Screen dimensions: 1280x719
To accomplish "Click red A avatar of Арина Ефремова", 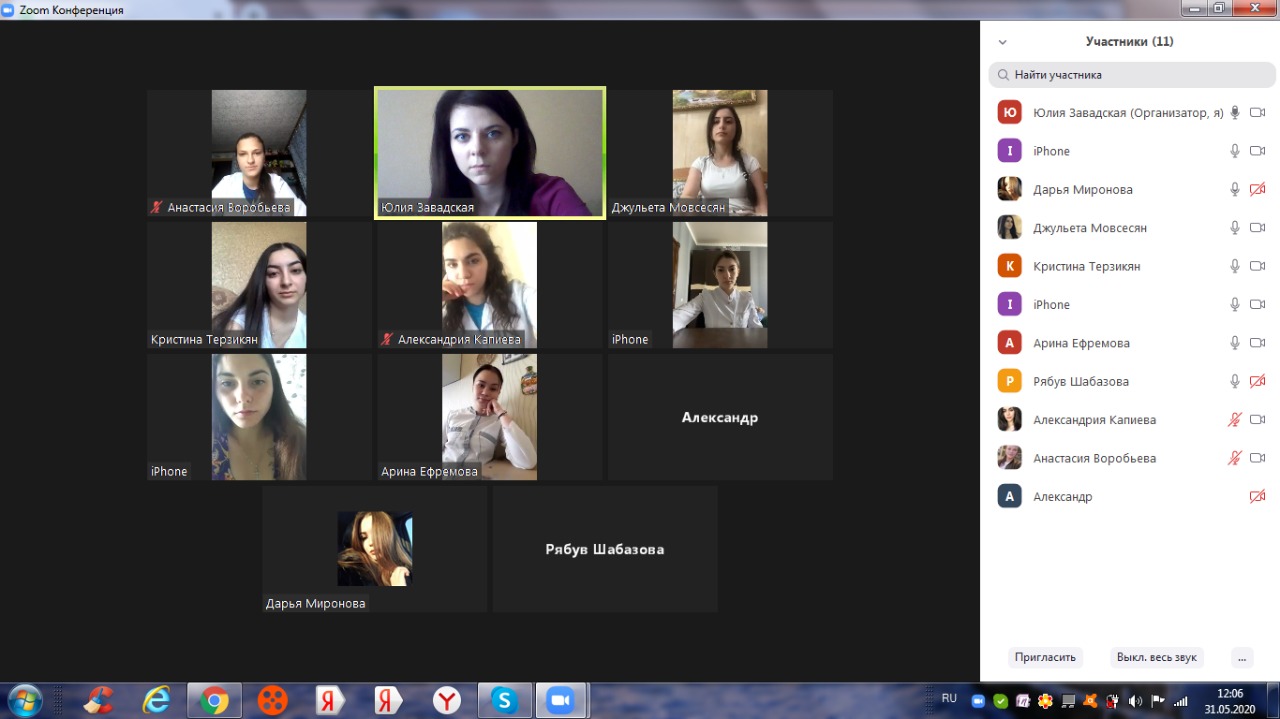I will [1009, 343].
